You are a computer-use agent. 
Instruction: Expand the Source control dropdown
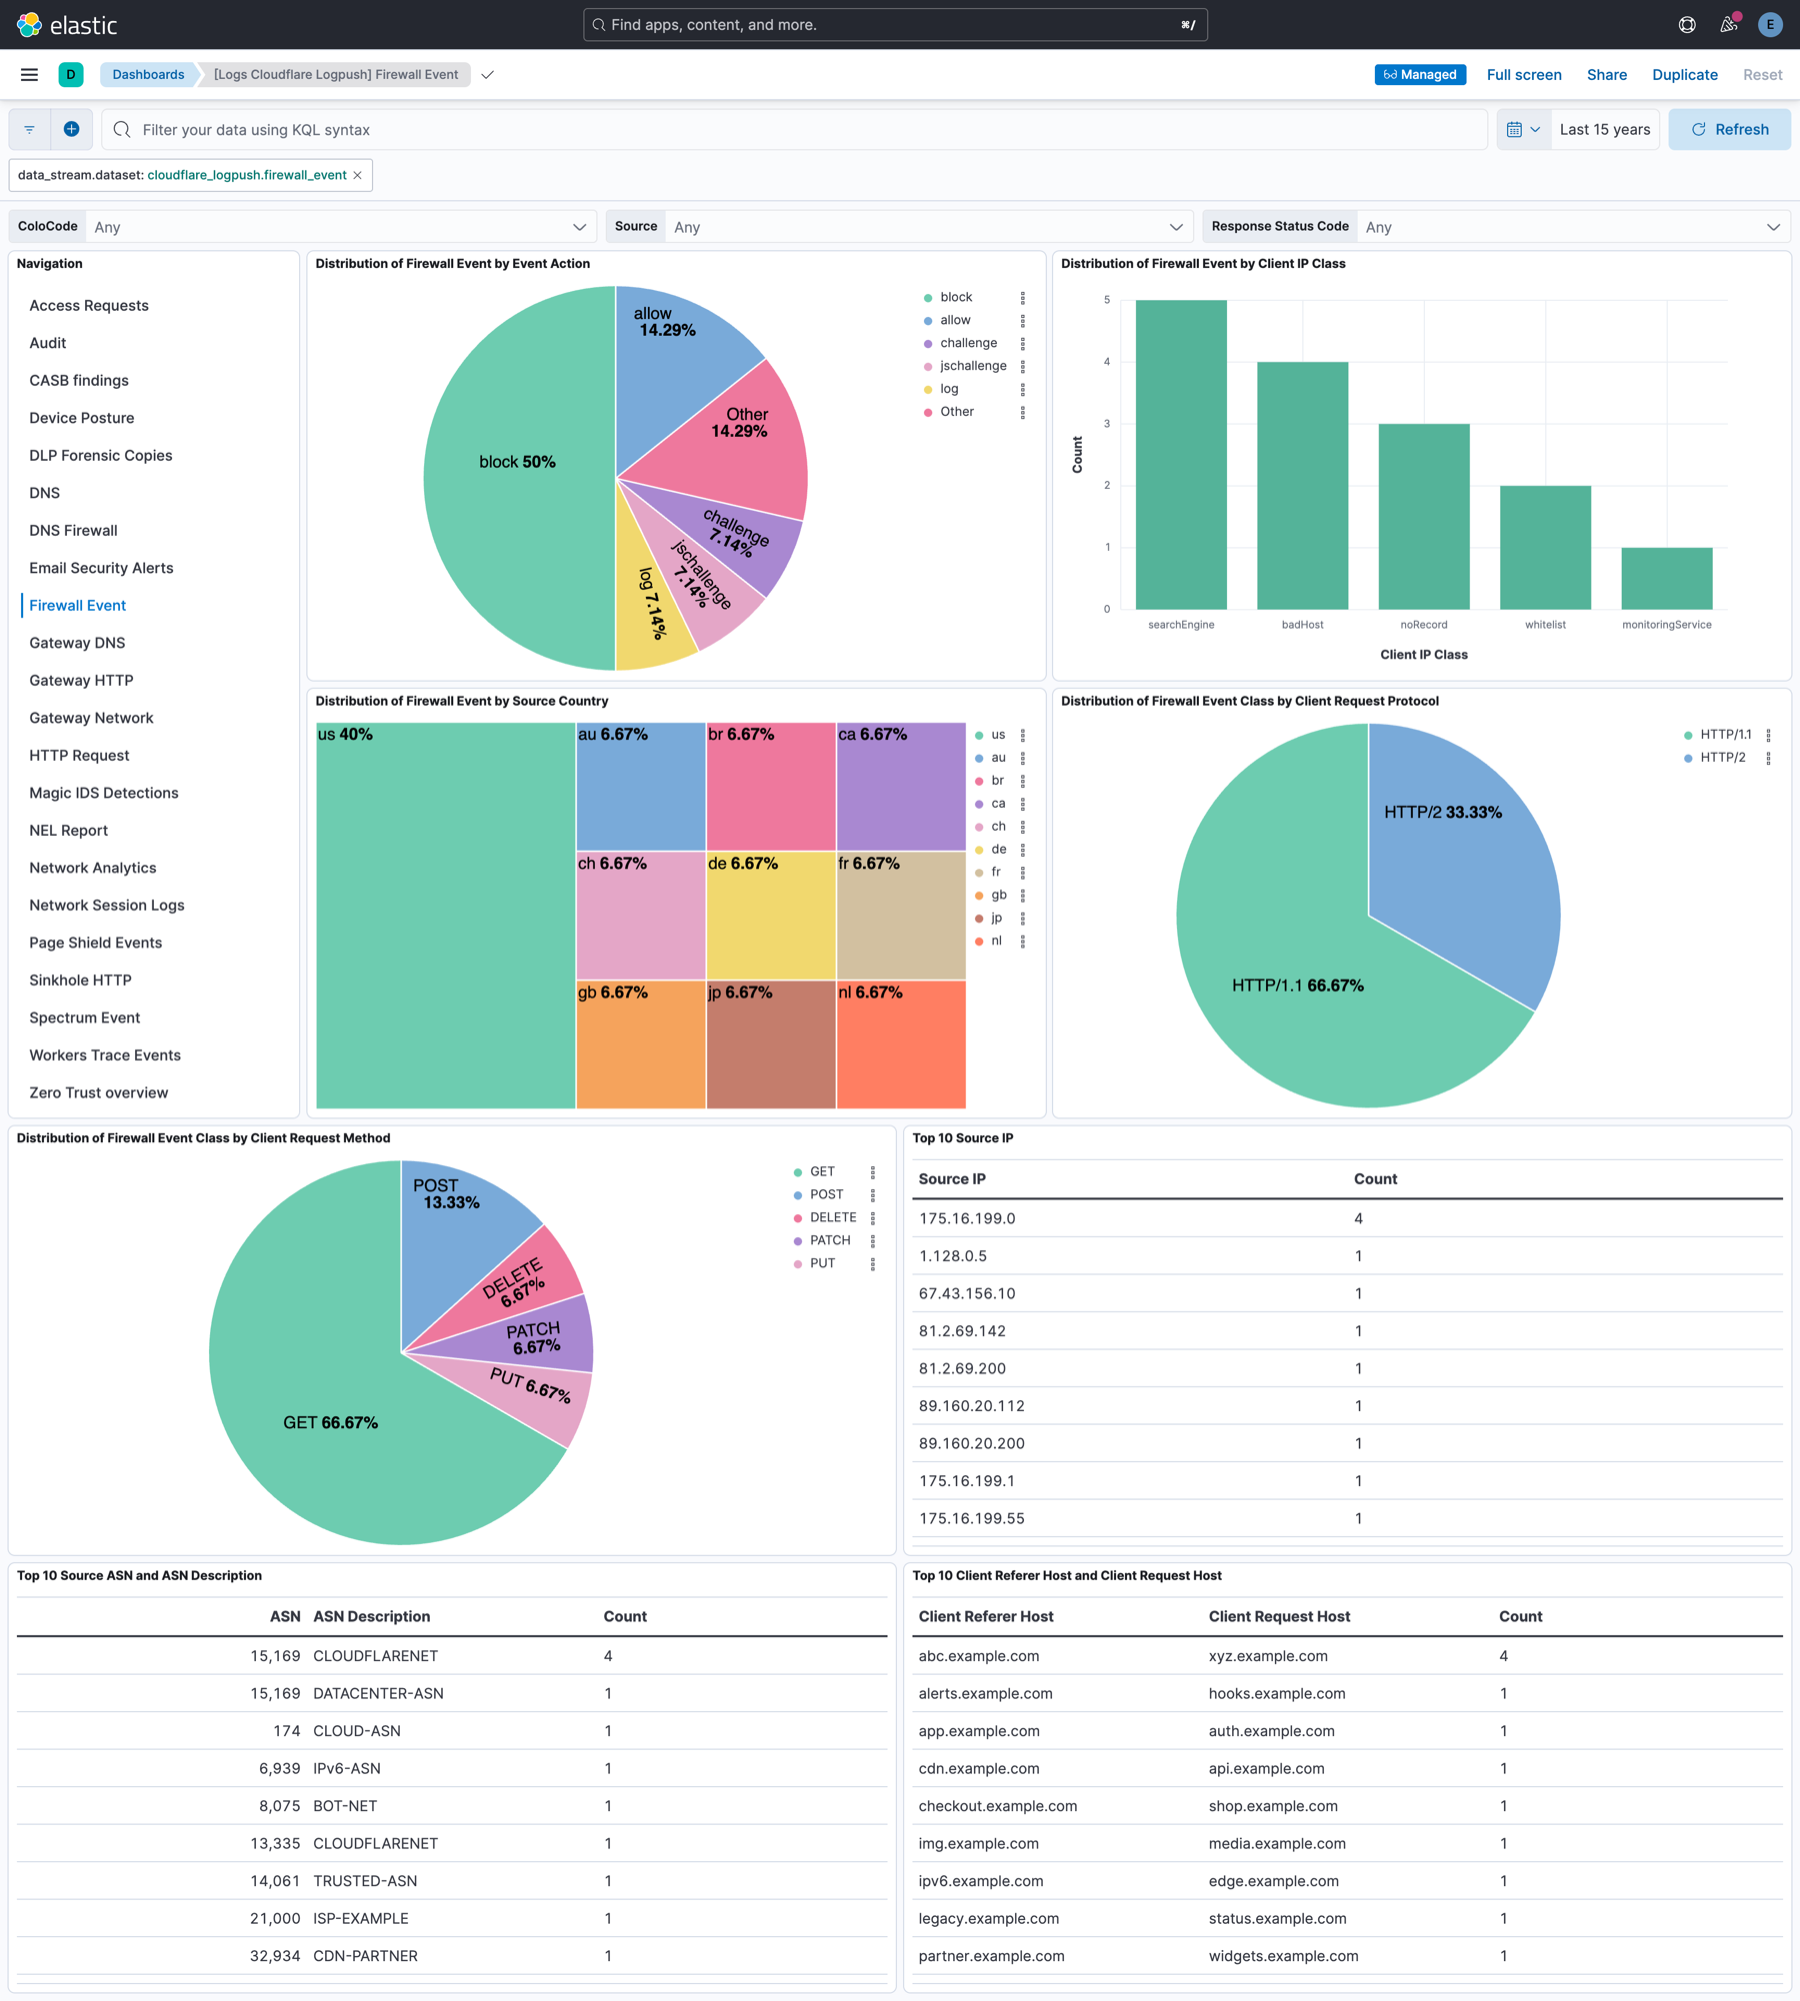click(929, 227)
